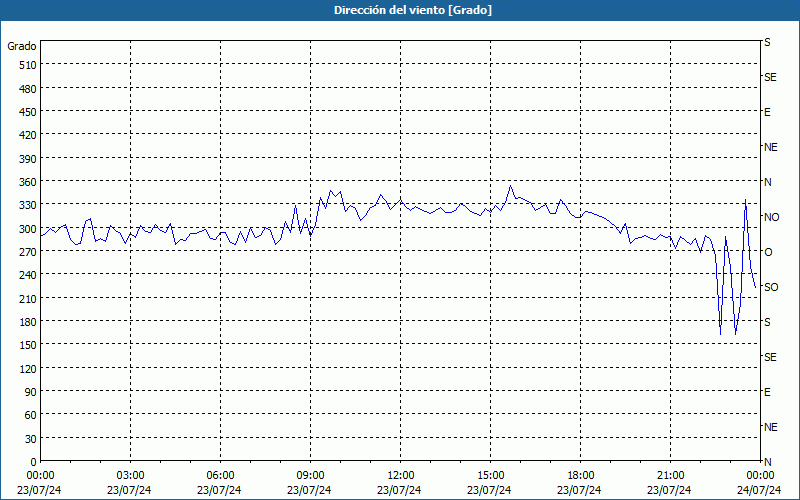800x500 pixels.
Task: Select the 09:00 time axis label
Action: coord(310,476)
